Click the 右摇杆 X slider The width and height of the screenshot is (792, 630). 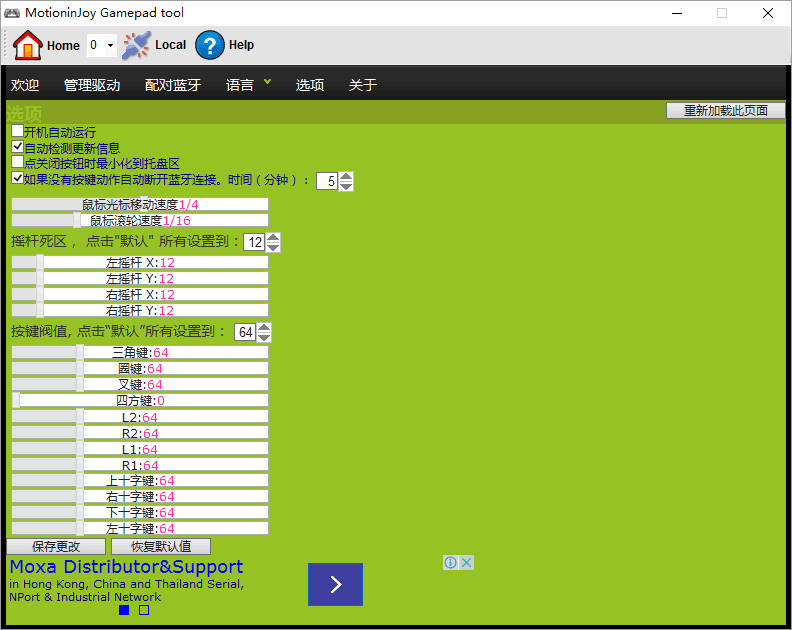coord(140,295)
